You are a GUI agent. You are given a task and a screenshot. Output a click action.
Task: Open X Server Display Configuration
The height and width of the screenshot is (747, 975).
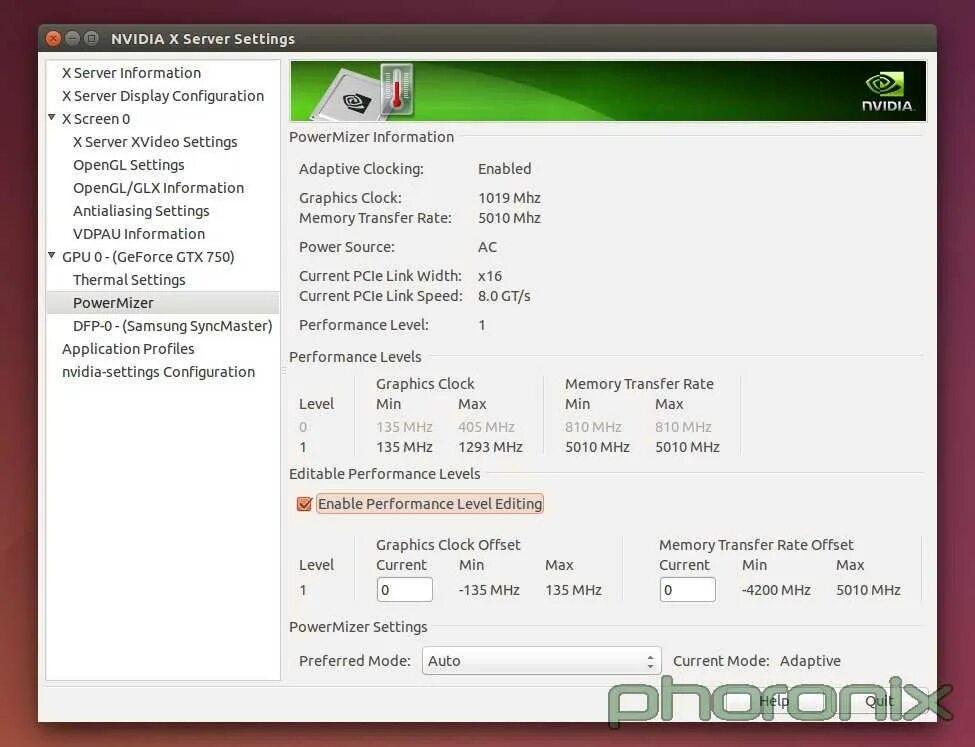coord(163,96)
